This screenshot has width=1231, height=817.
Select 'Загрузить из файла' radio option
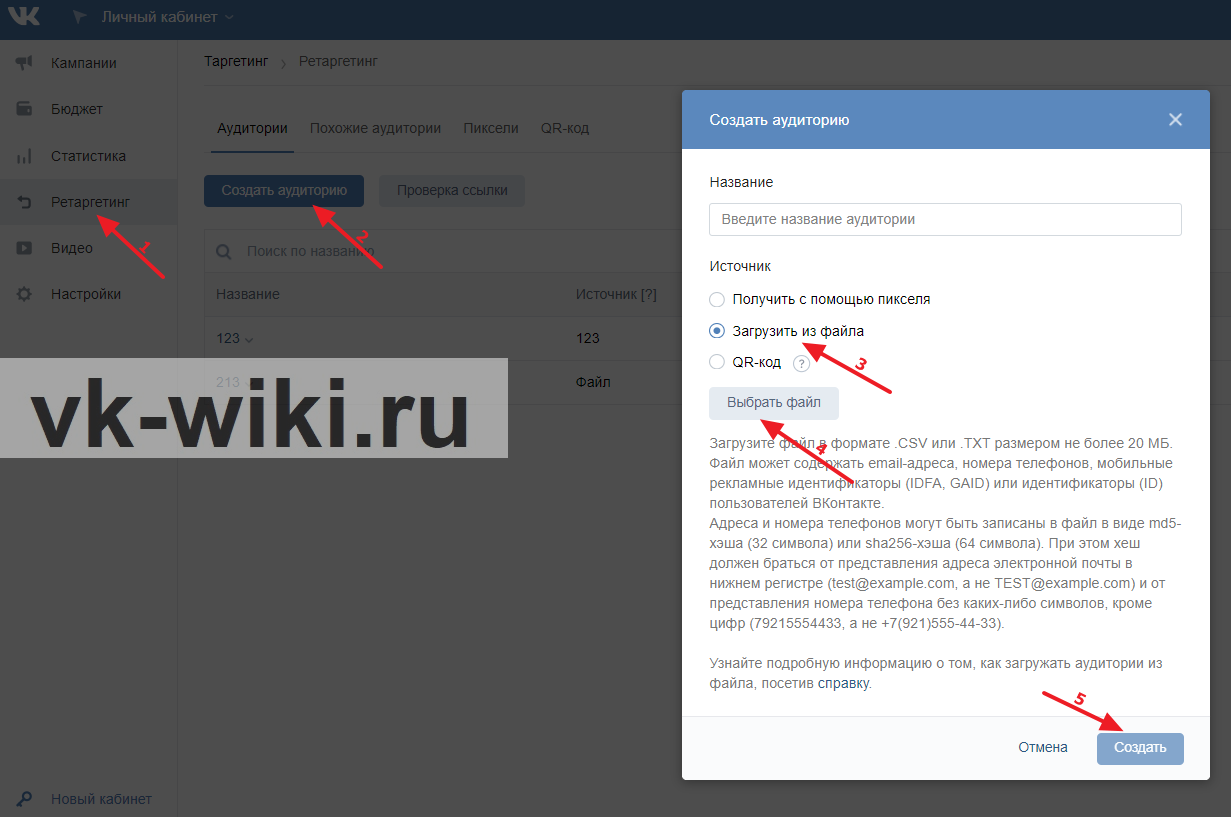(x=716, y=331)
